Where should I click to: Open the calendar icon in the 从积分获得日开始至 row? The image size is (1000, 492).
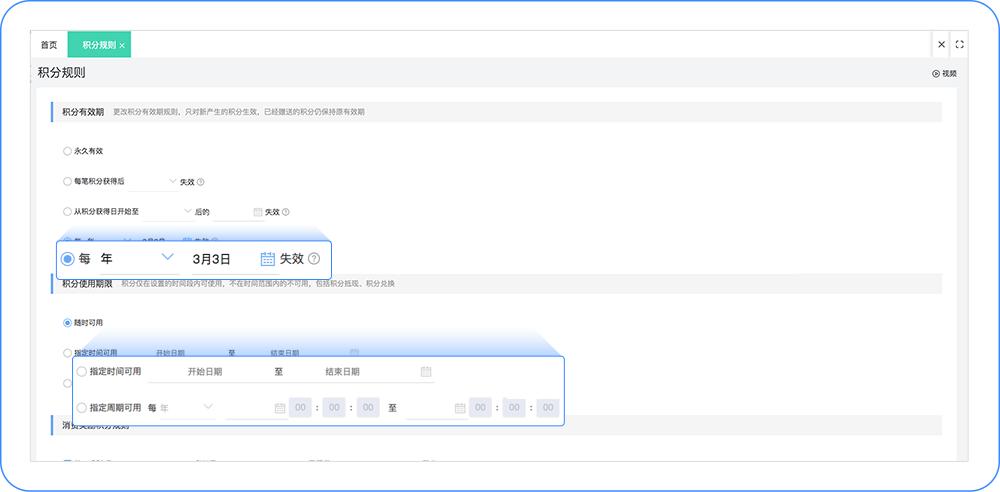tap(258, 212)
